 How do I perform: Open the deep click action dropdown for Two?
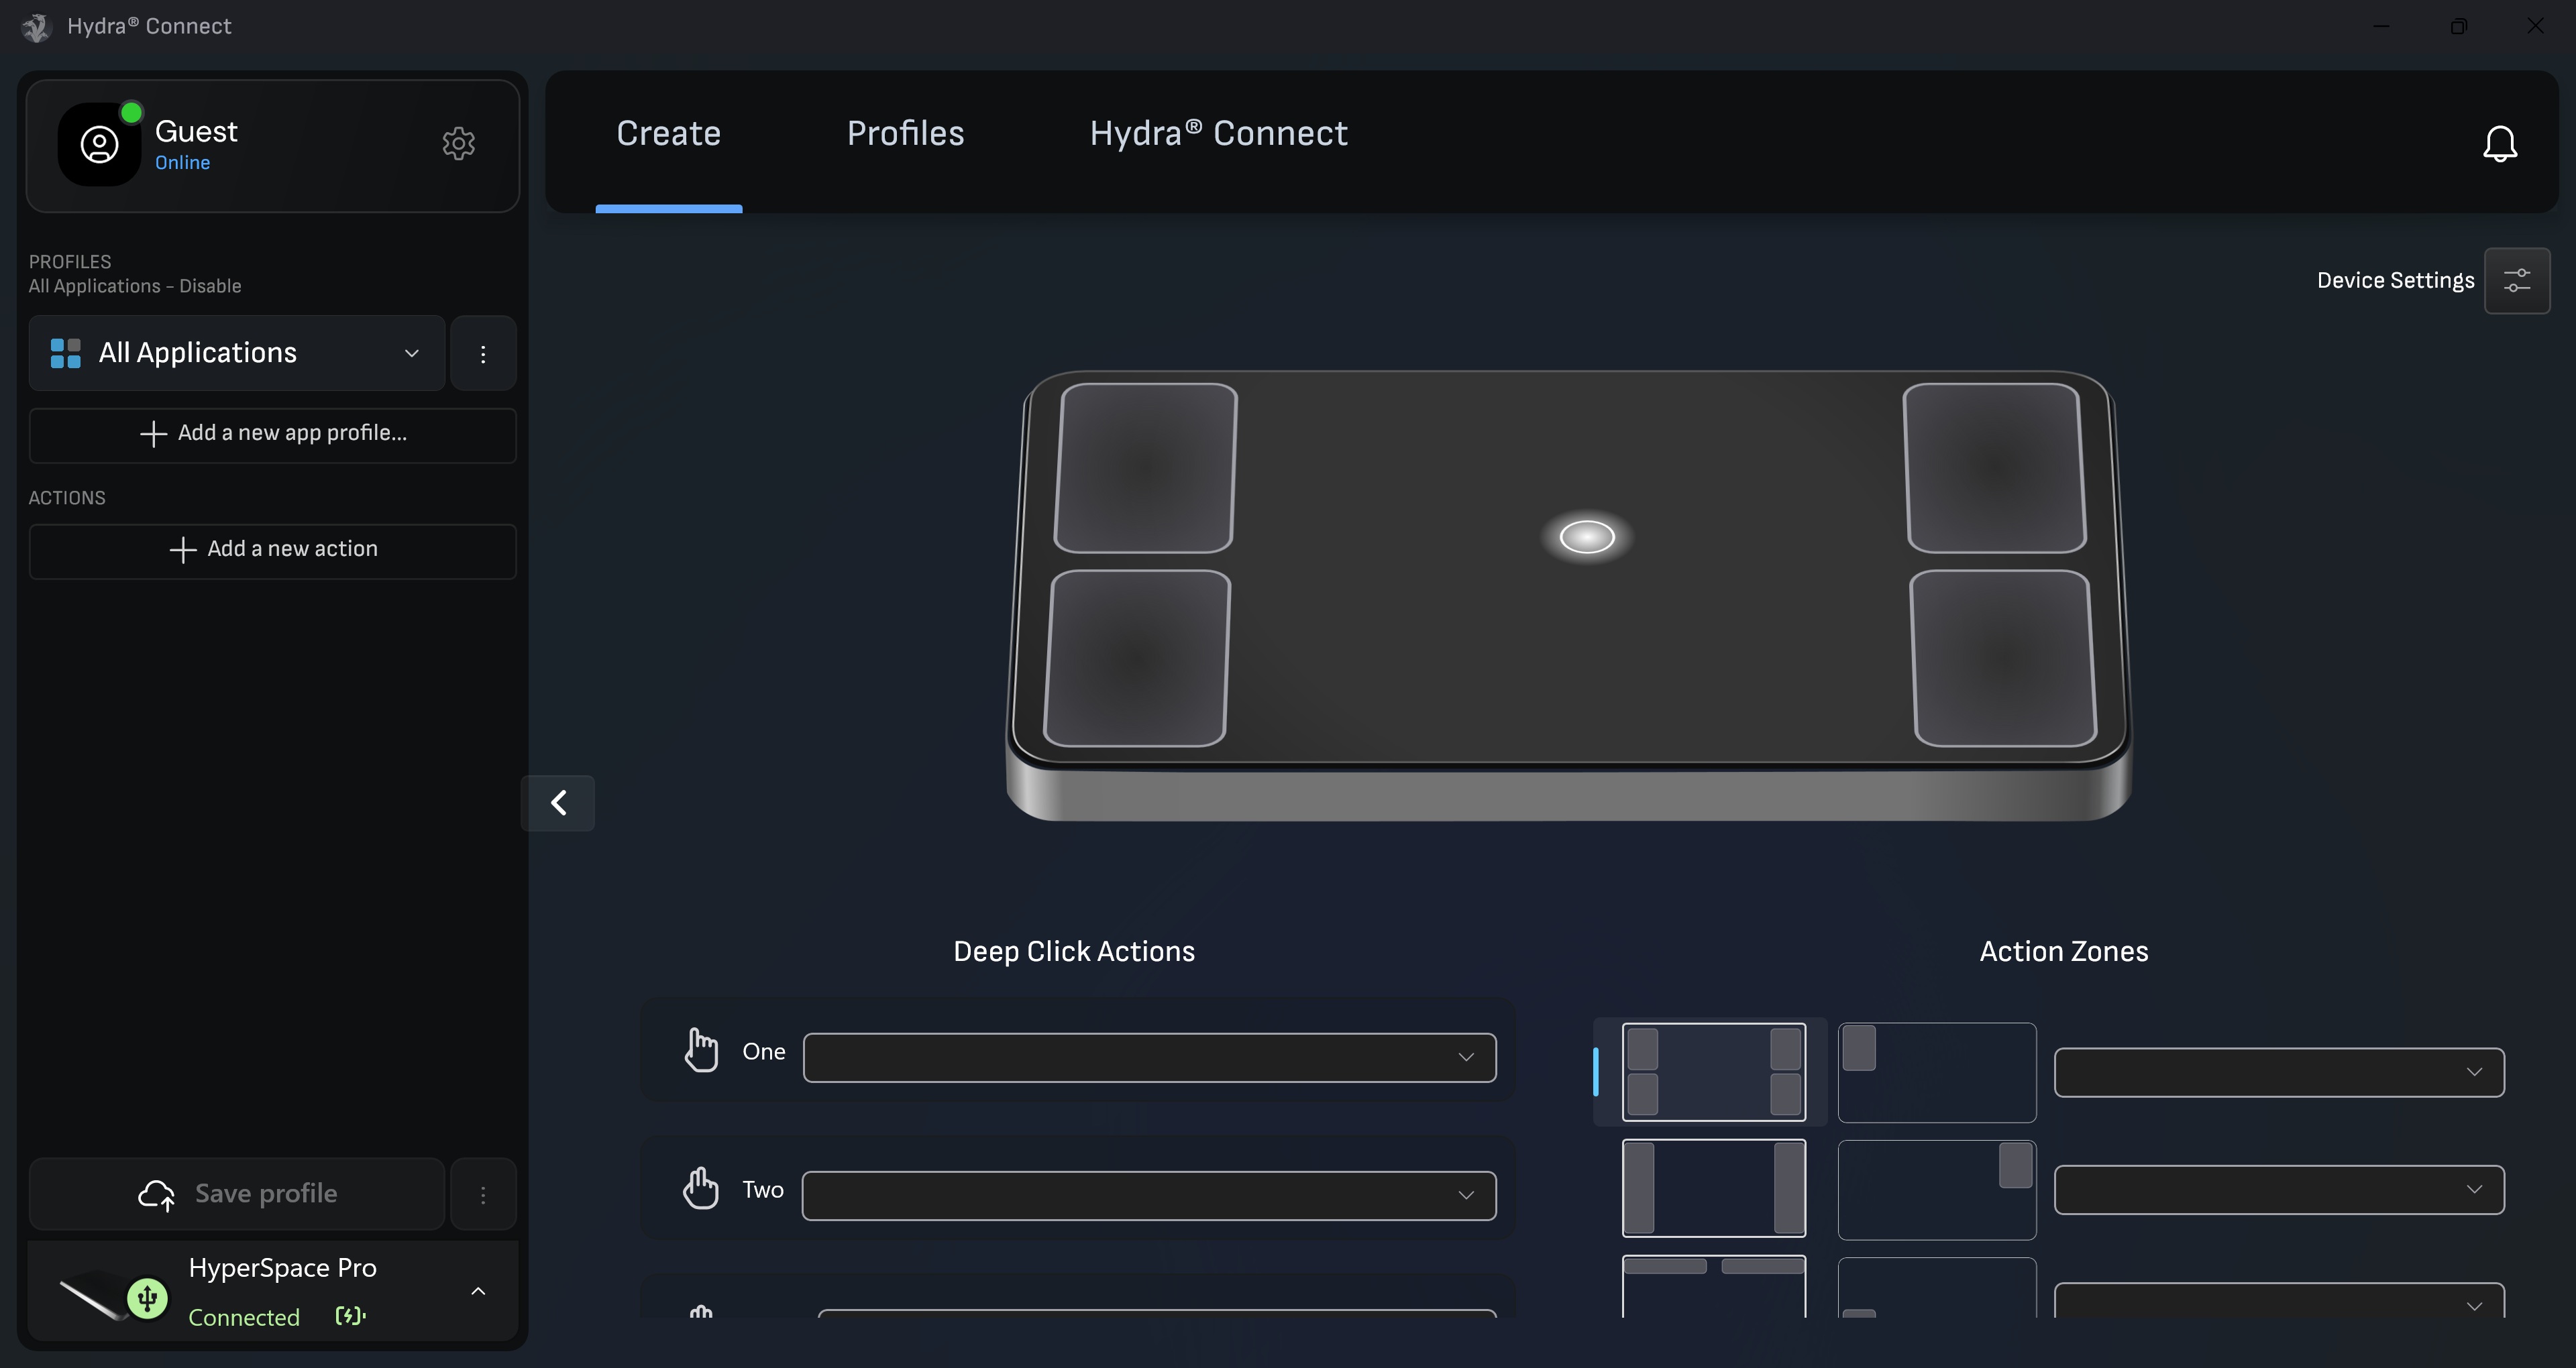(x=1149, y=1195)
